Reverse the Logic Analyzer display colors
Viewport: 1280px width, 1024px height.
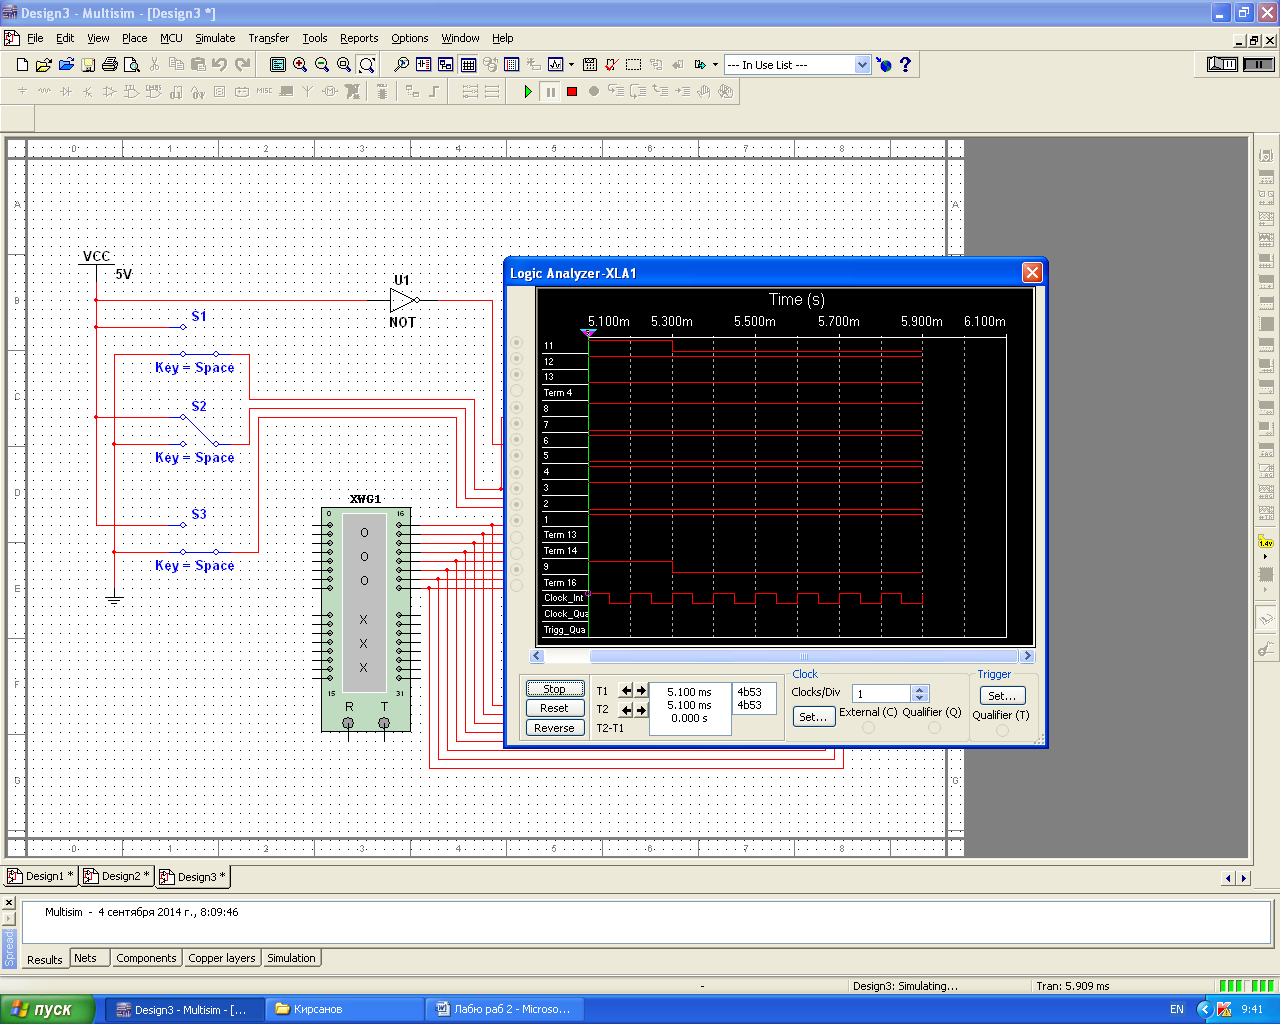pos(555,728)
